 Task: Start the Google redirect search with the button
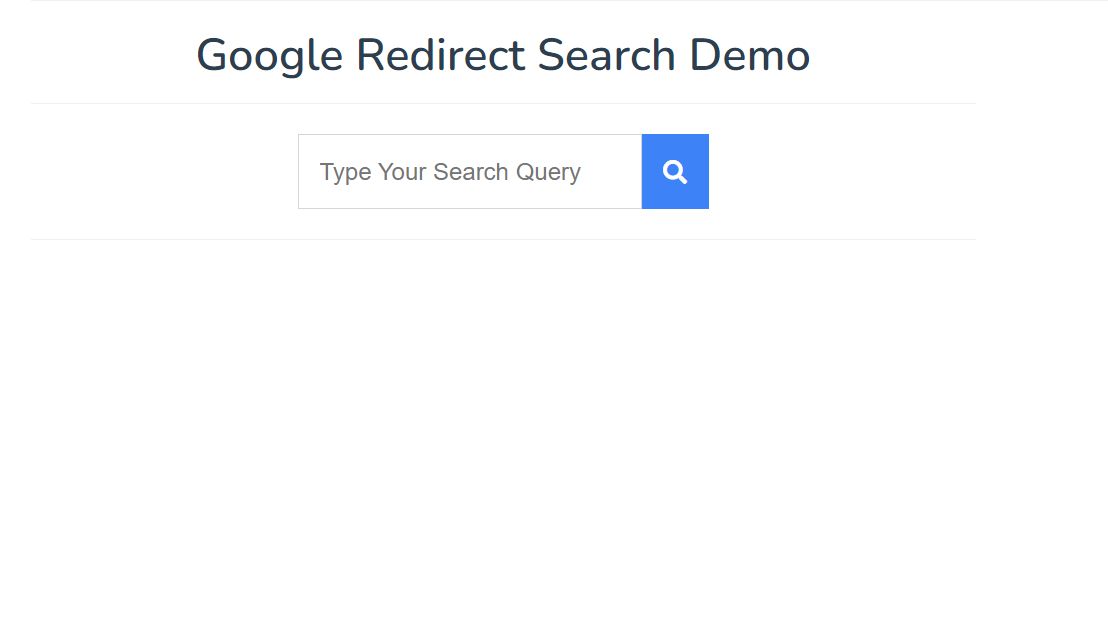675,172
